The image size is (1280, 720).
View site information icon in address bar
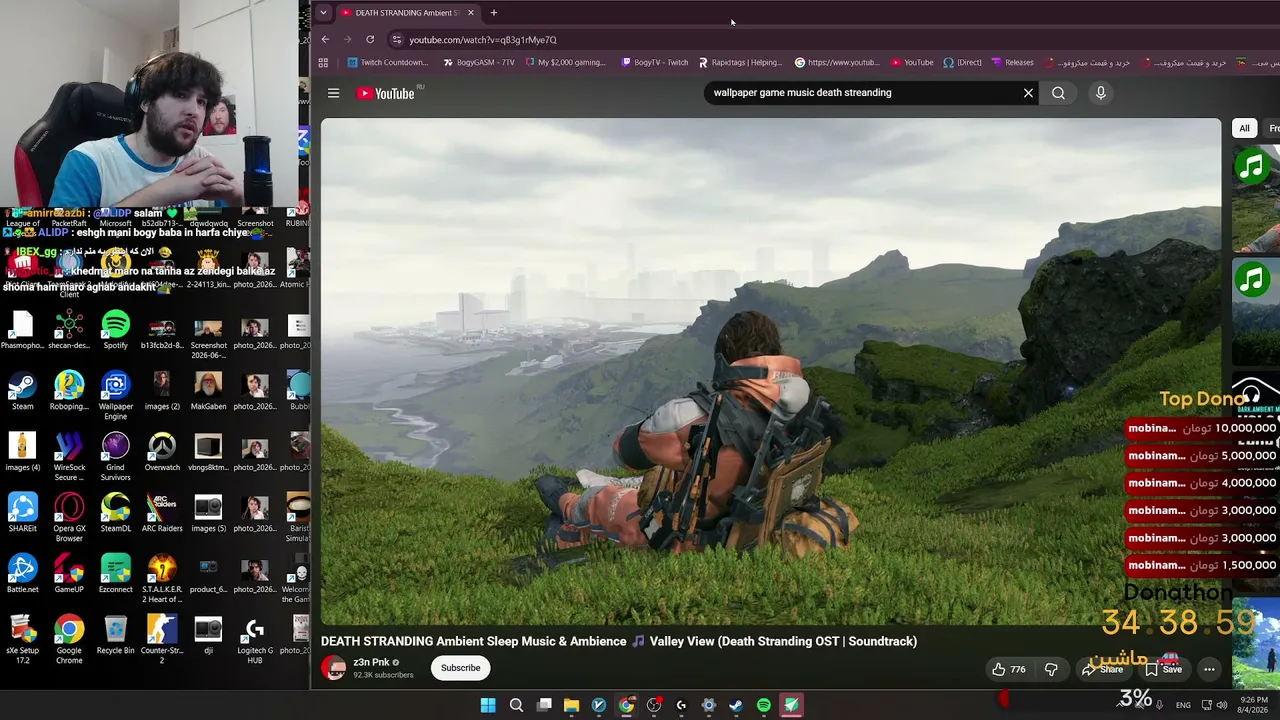tap(397, 40)
